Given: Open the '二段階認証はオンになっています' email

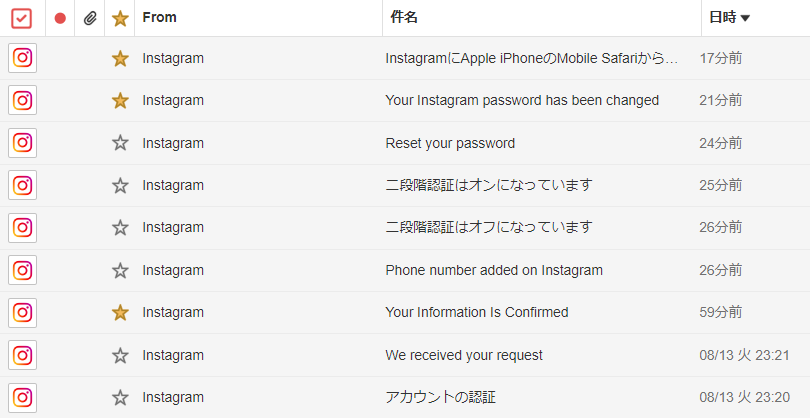Looking at the screenshot, I should coord(489,185).
